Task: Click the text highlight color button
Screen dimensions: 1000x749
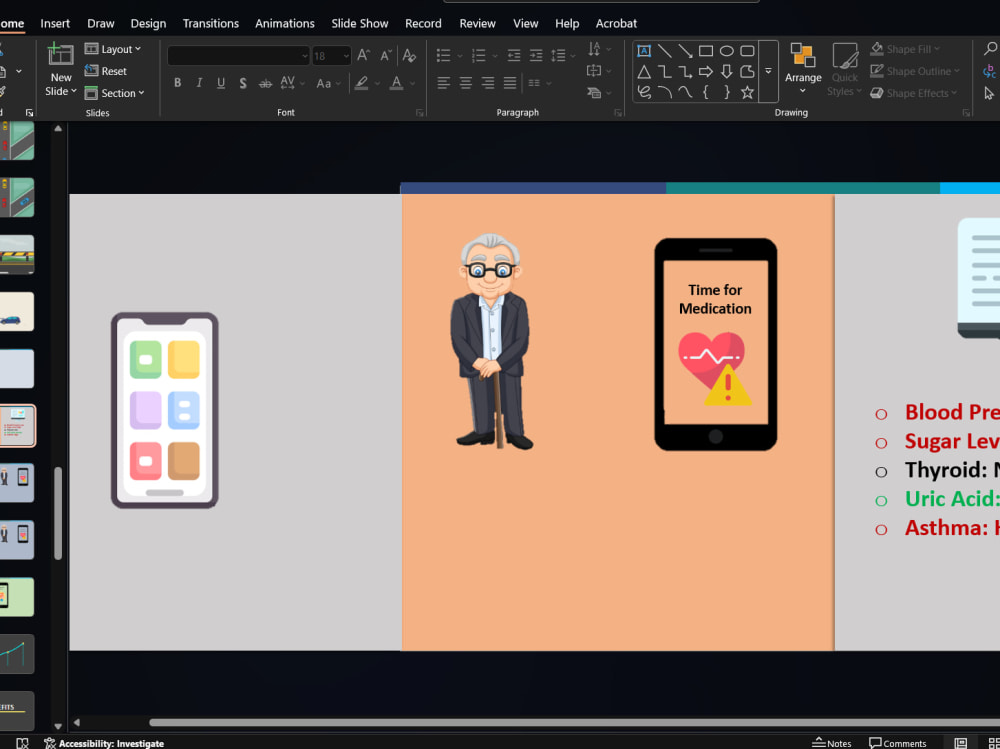Action: [x=362, y=83]
